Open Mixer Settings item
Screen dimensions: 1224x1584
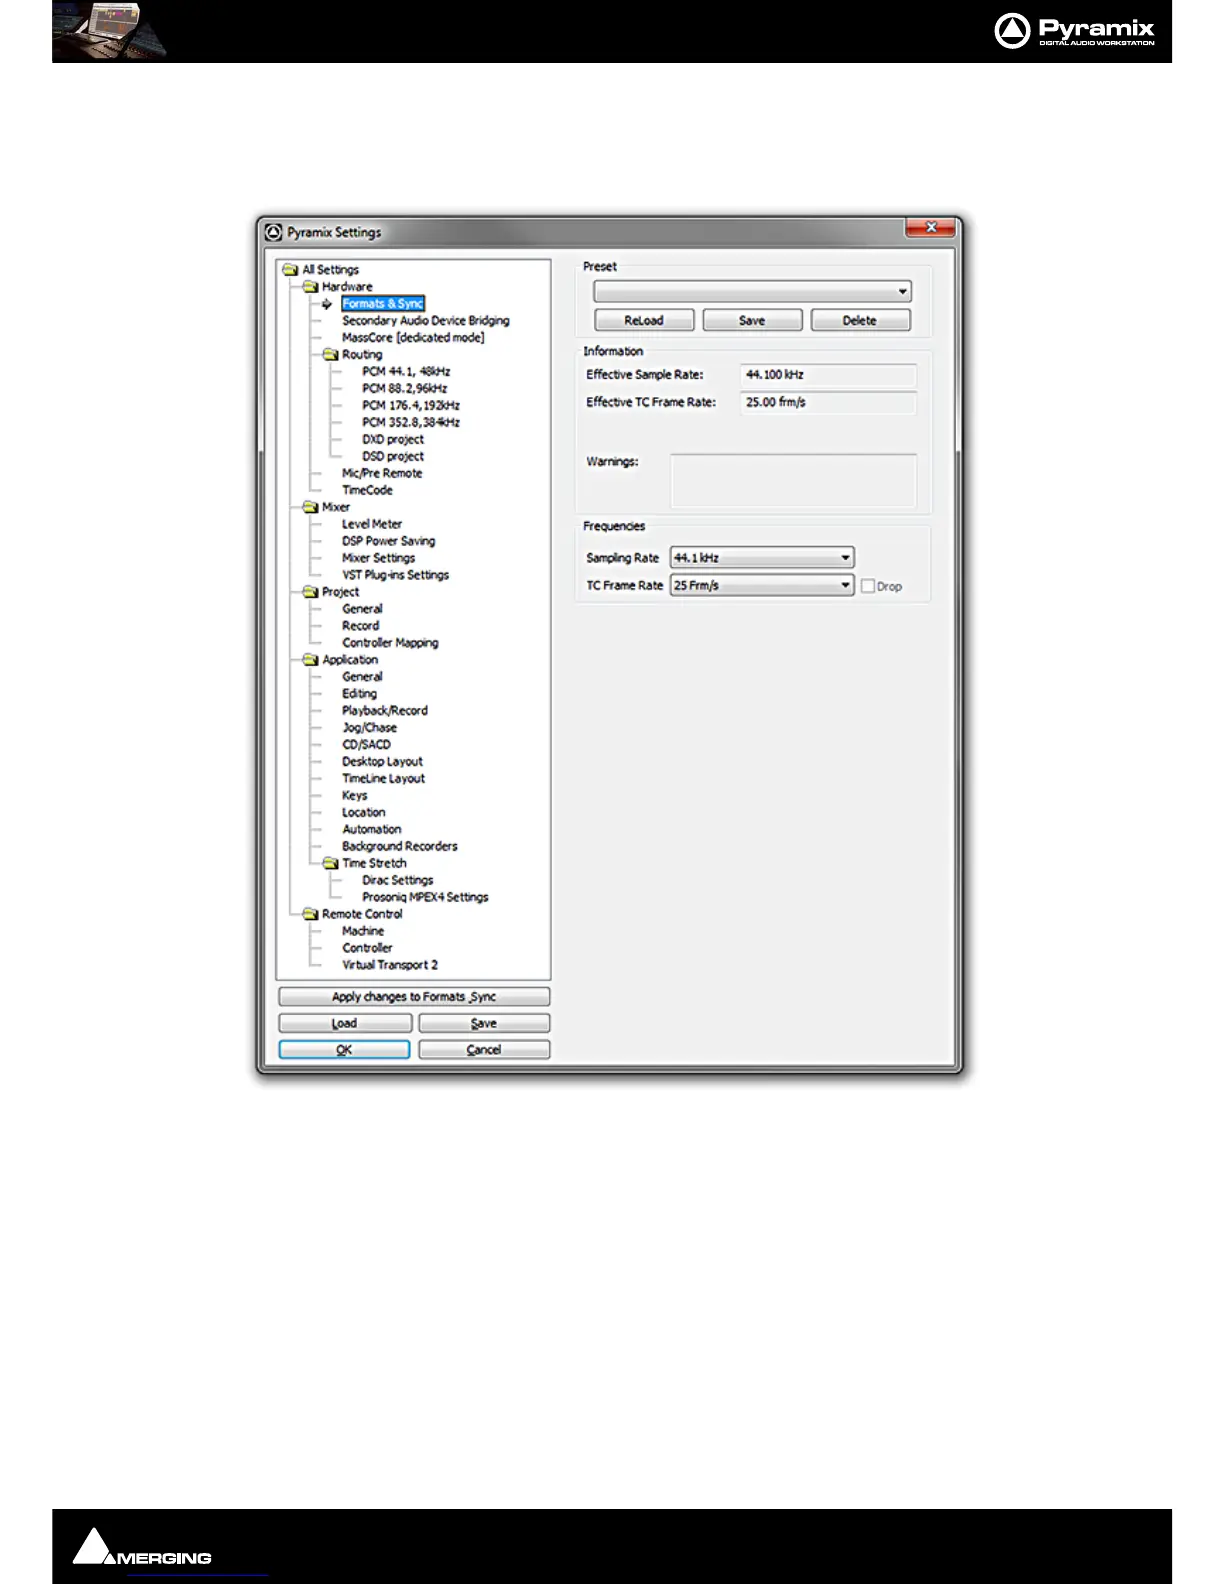point(378,559)
